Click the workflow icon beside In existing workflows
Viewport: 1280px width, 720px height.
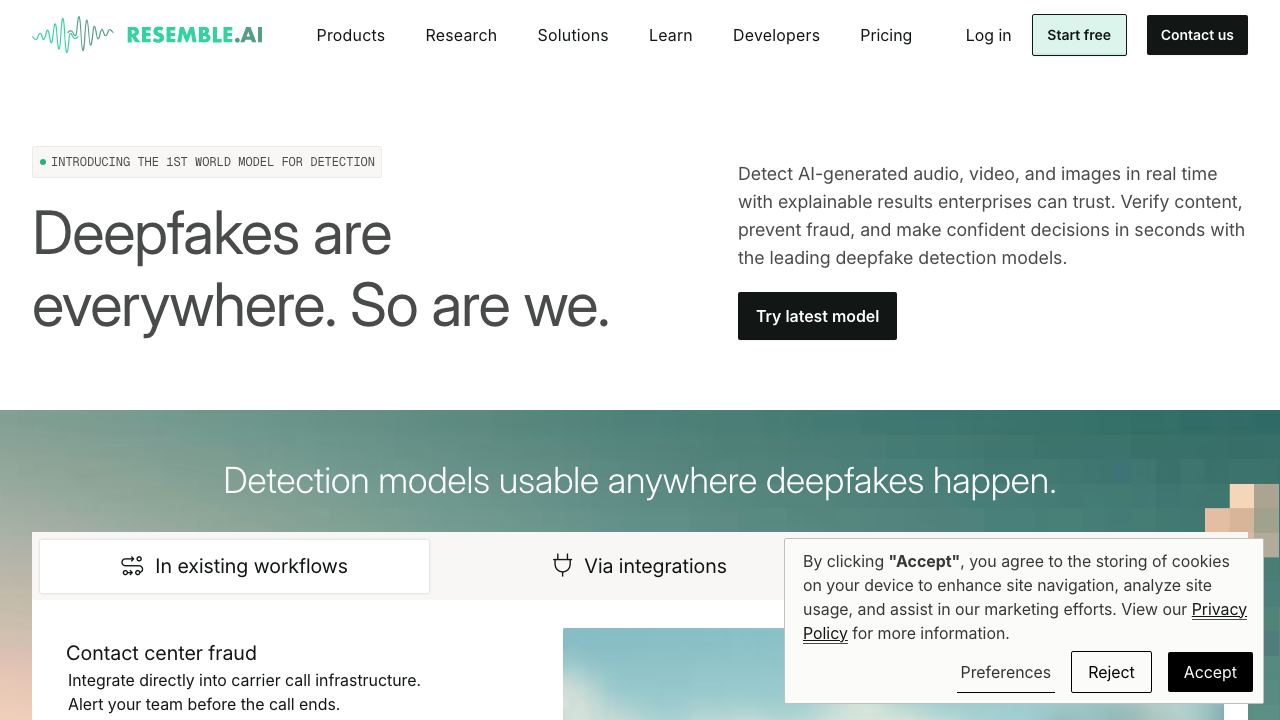tap(132, 566)
